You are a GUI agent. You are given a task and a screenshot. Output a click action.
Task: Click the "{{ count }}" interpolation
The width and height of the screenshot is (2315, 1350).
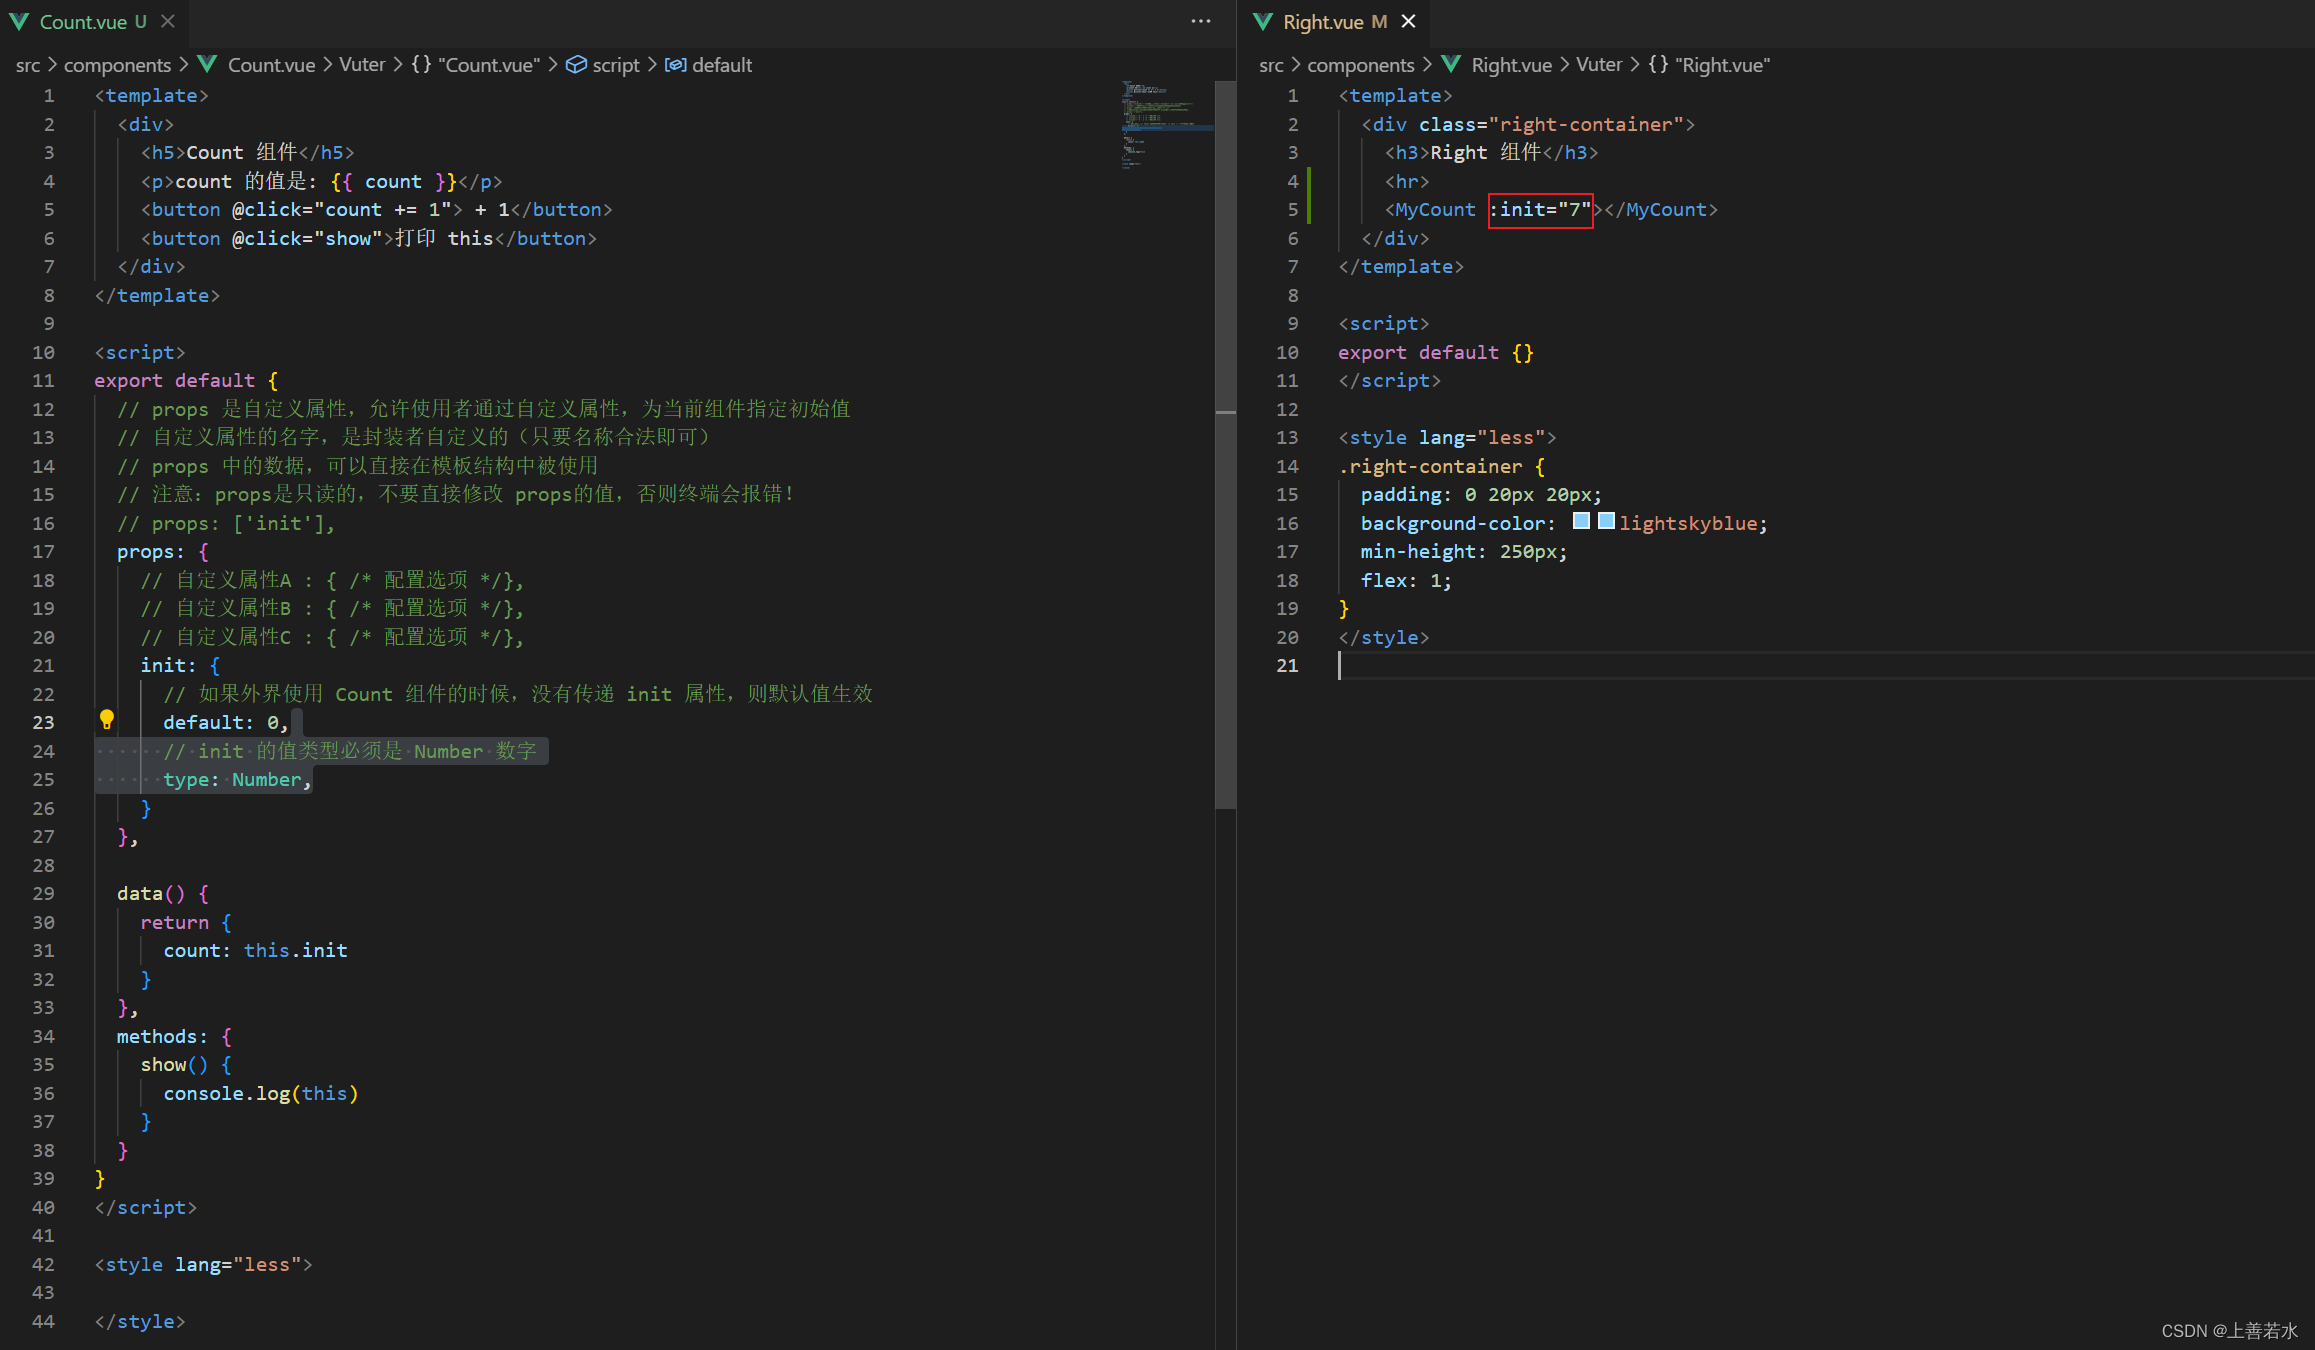pos(393,181)
